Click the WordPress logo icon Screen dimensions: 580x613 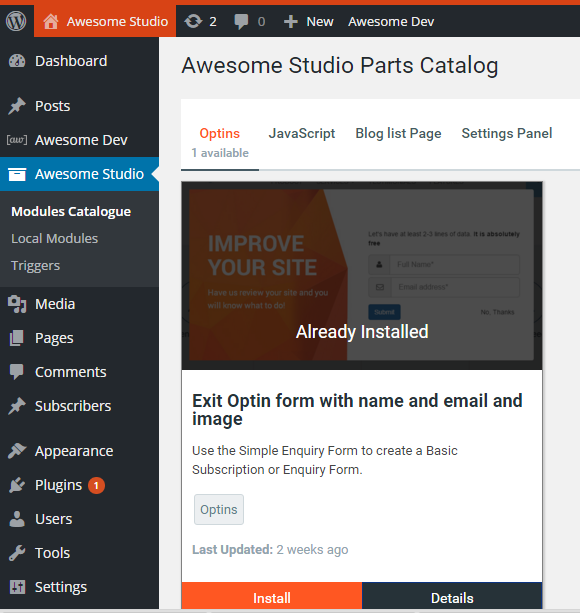[x=16, y=21]
